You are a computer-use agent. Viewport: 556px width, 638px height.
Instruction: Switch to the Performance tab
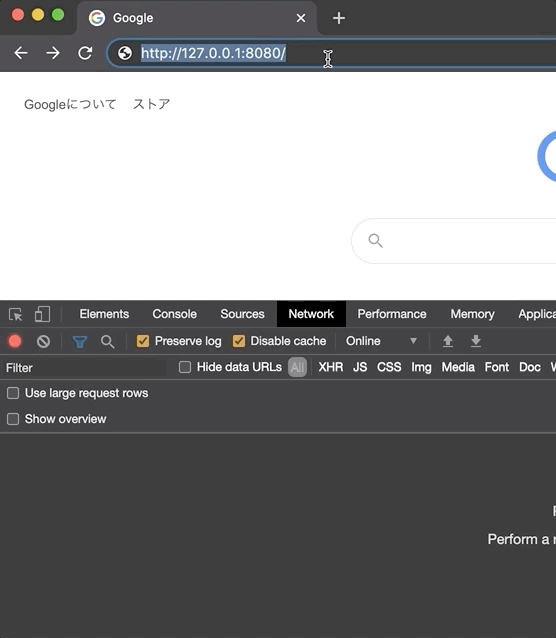[x=392, y=314]
